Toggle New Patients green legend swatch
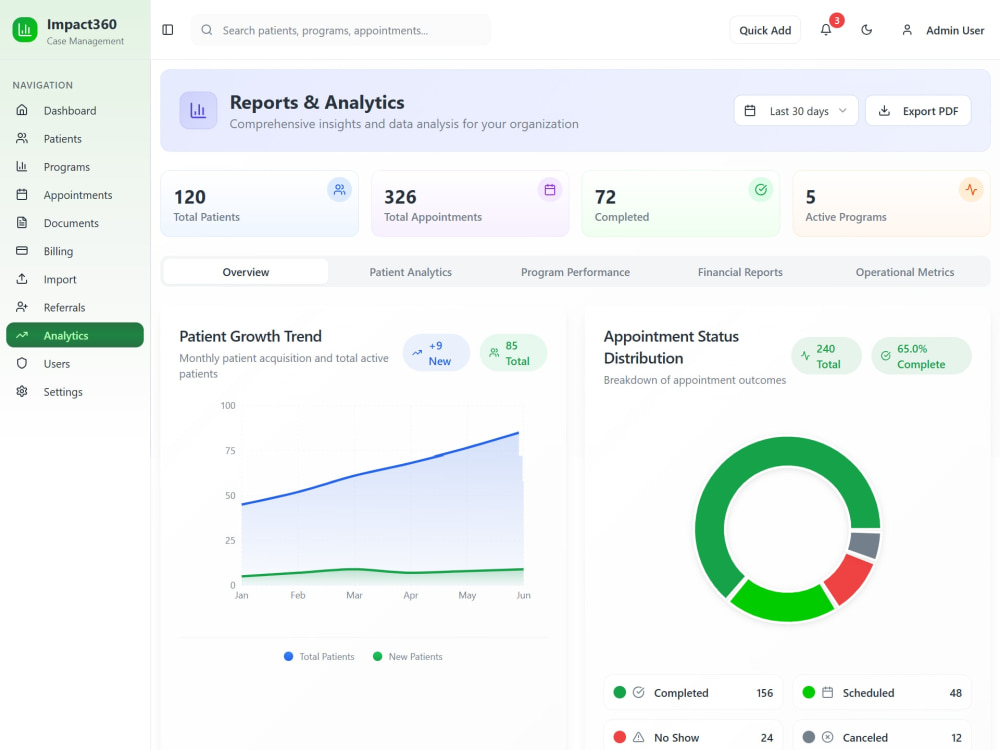Screen dimensions: 1000x750 pos(378,656)
